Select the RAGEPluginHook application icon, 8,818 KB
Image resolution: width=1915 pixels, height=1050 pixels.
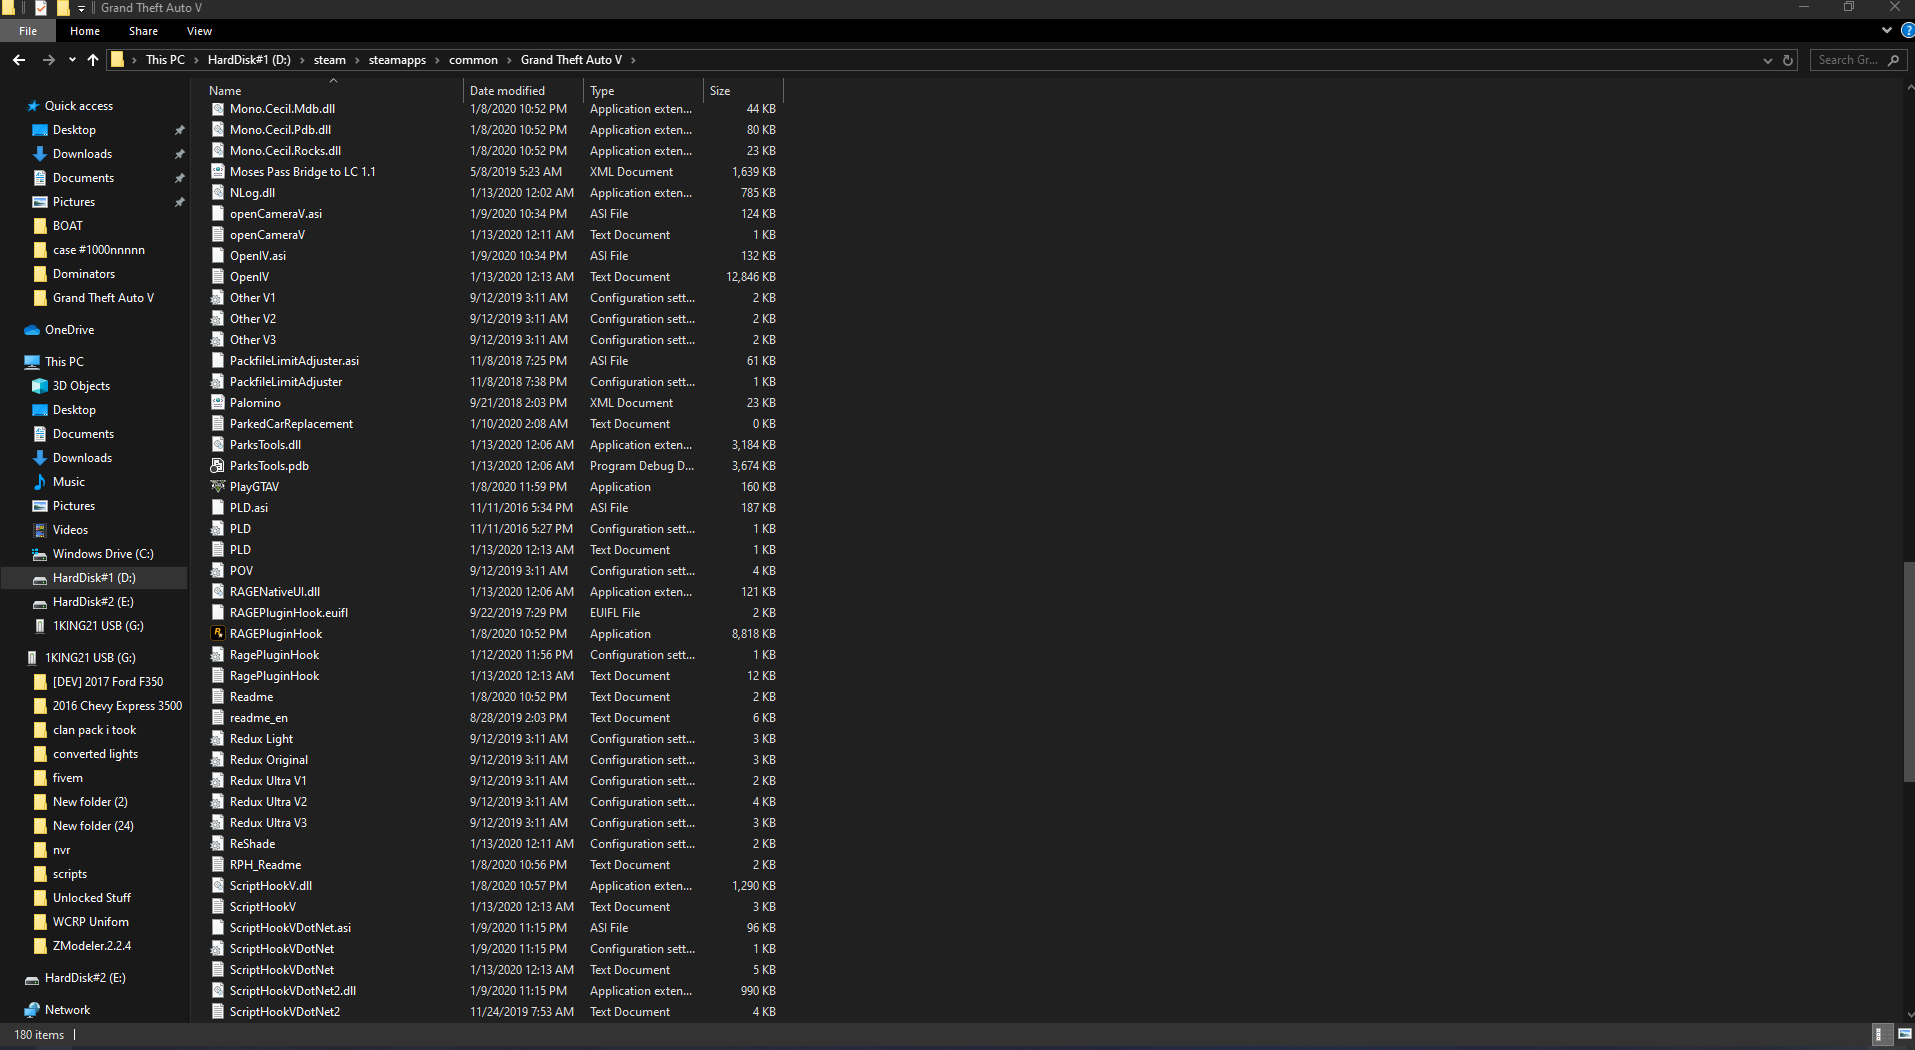217,634
